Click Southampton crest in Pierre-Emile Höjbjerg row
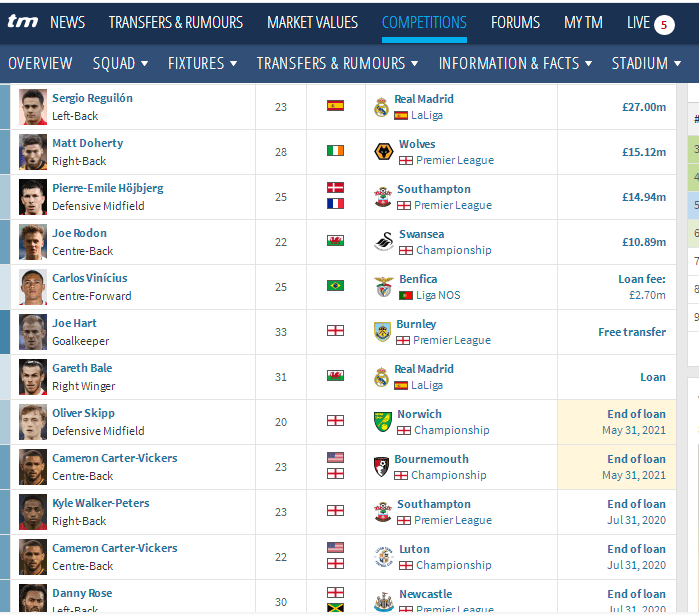 point(382,197)
